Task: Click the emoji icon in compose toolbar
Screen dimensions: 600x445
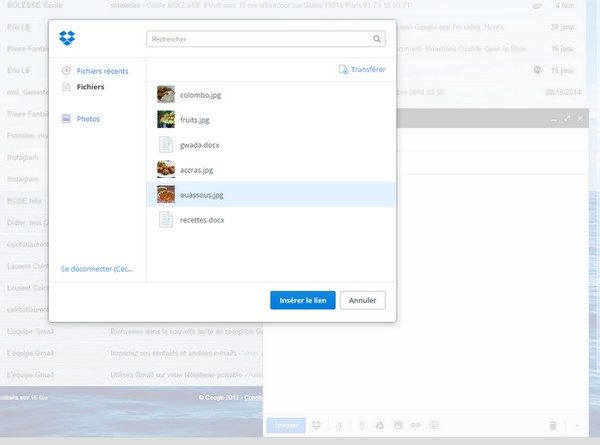Action: (x=434, y=425)
